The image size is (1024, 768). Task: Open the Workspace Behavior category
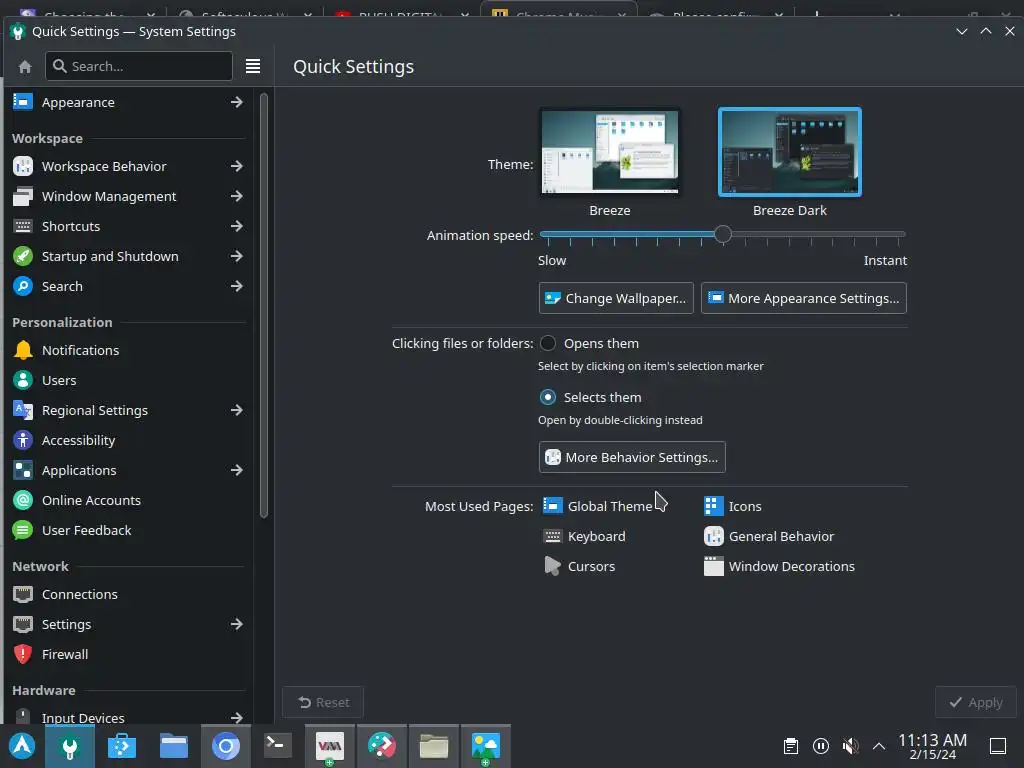[x=128, y=167]
